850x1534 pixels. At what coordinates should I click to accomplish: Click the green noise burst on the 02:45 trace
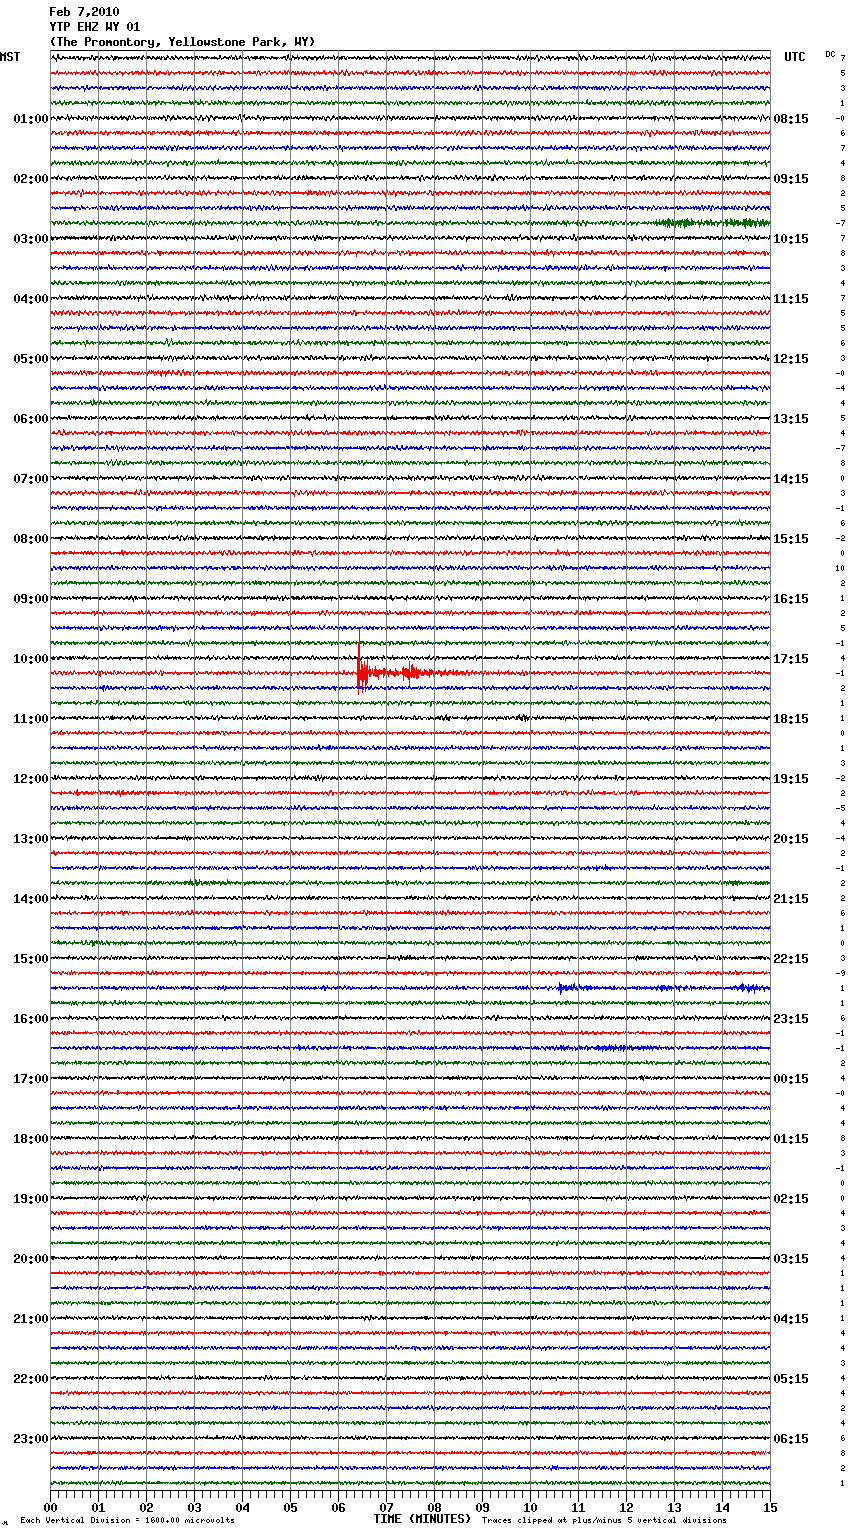click(713, 223)
